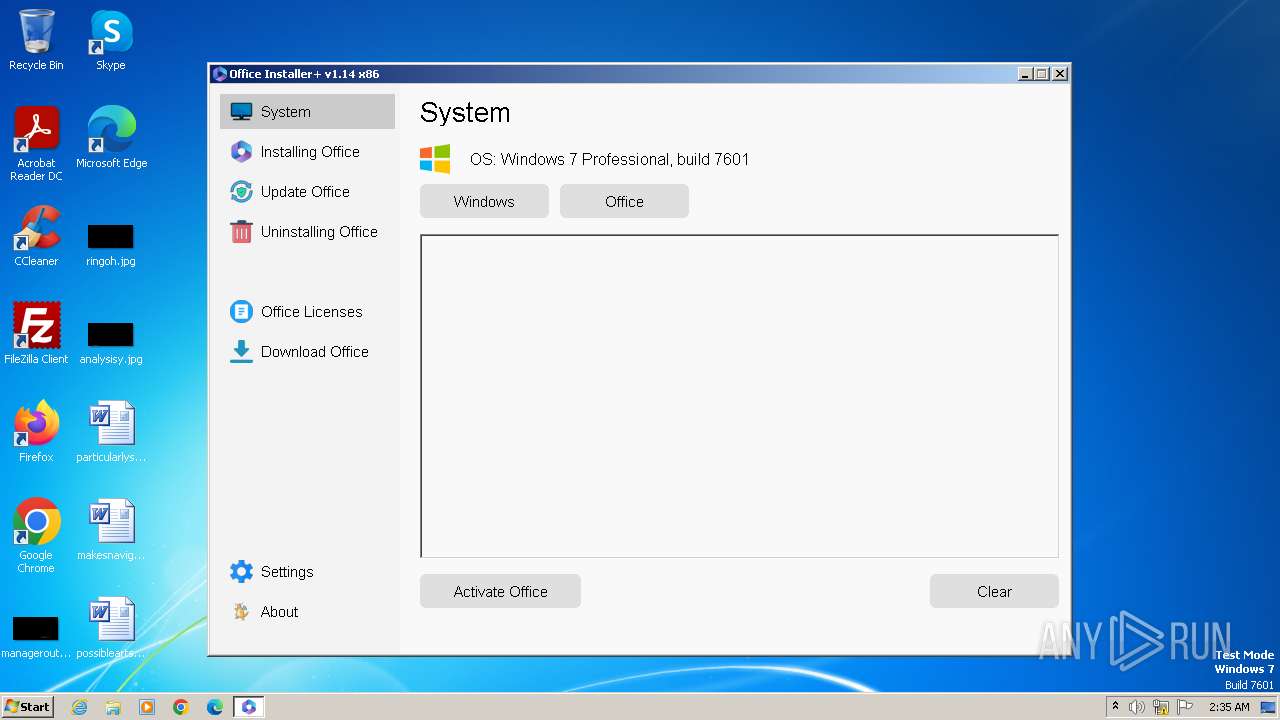Image resolution: width=1280 pixels, height=720 pixels.
Task: Click the Download Office arrow icon
Action: tap(241, 352)
